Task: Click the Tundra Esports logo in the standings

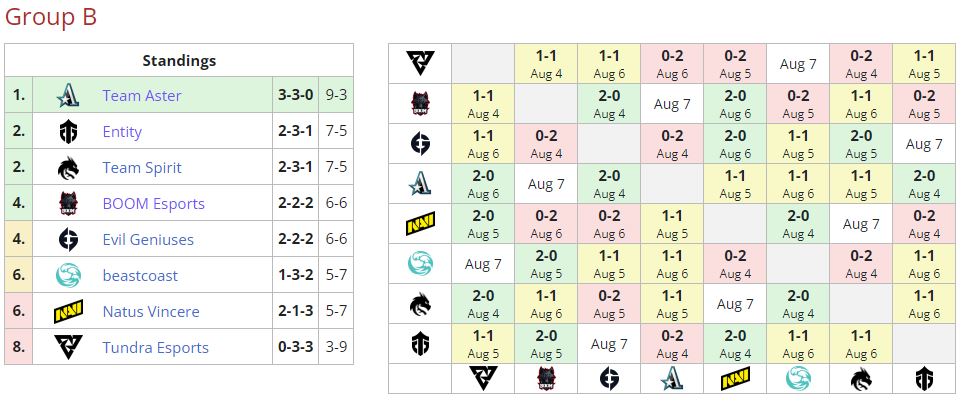Action: pyautogui.click(x=67, y=348)
